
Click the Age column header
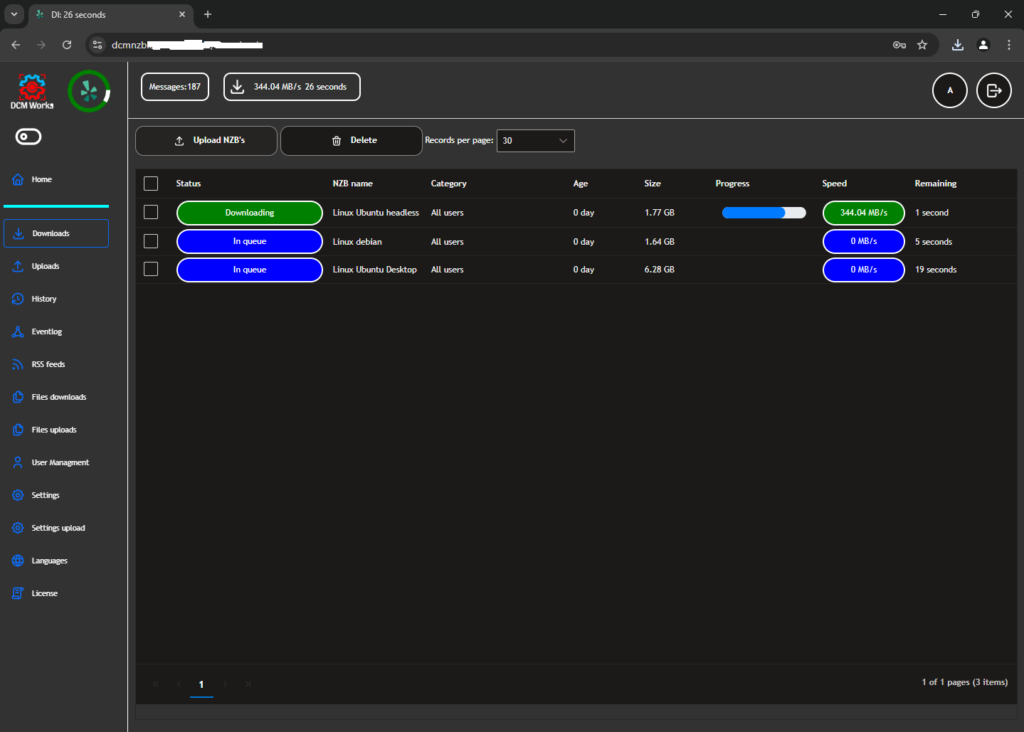[x=581, y=183]
